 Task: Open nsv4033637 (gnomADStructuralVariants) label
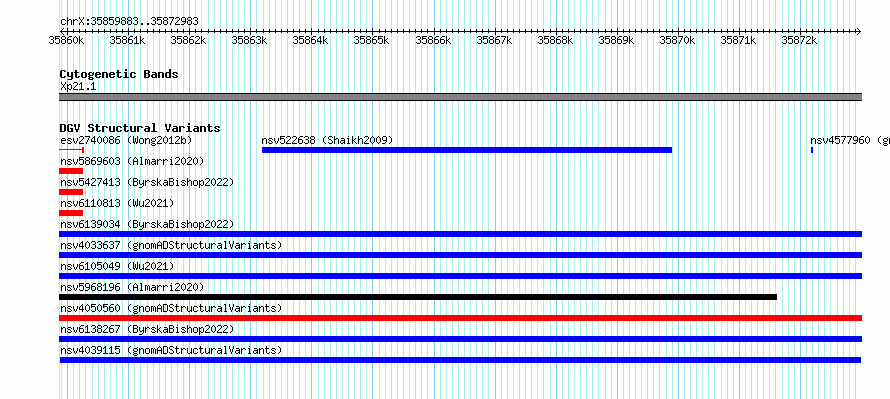click(171, 245)
